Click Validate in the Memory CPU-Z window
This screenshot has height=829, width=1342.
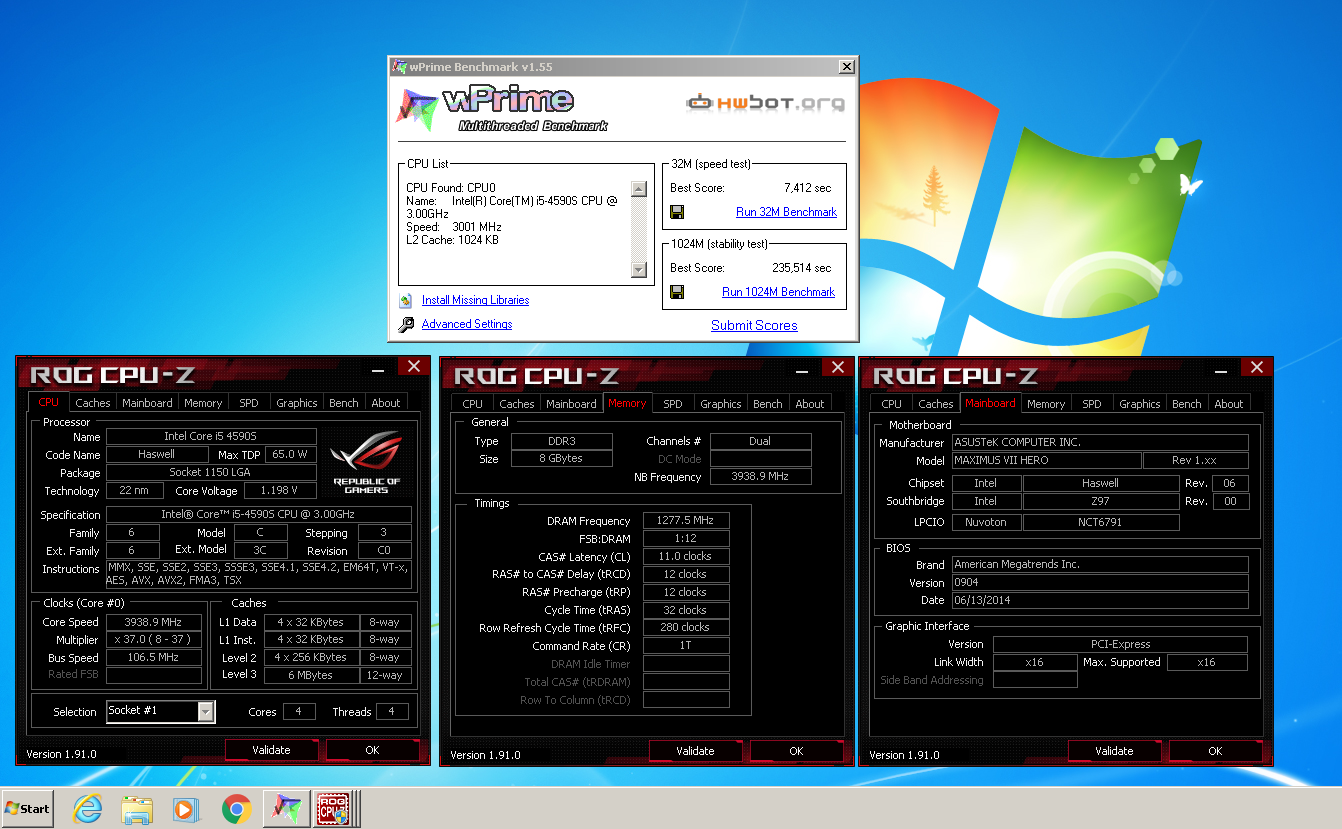click(695, 751)
